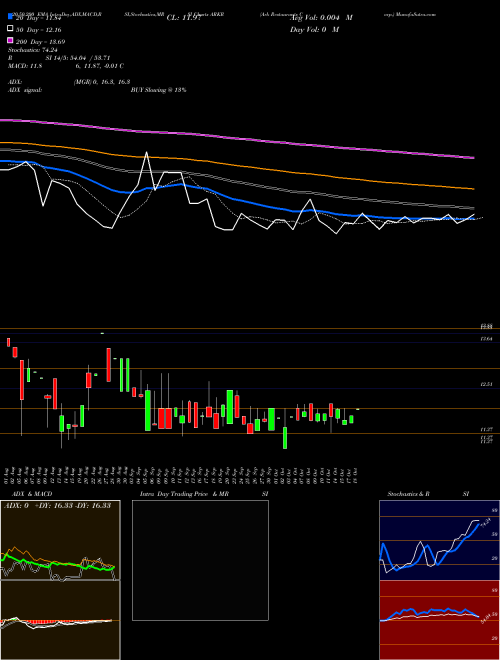Click the ADX/+DY/-DY readout header in ADX panel

pyautogui.click(x=57, y=505)
